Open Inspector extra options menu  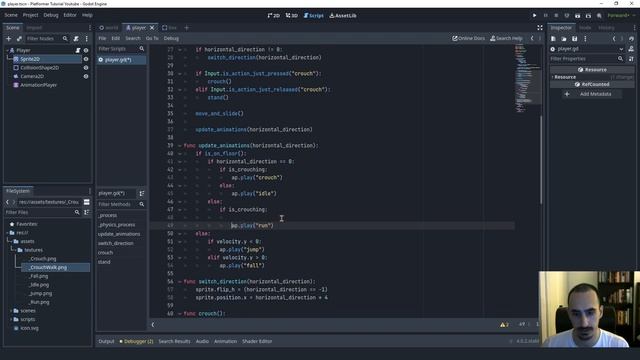pyautogui.click(x=585, y=38)
